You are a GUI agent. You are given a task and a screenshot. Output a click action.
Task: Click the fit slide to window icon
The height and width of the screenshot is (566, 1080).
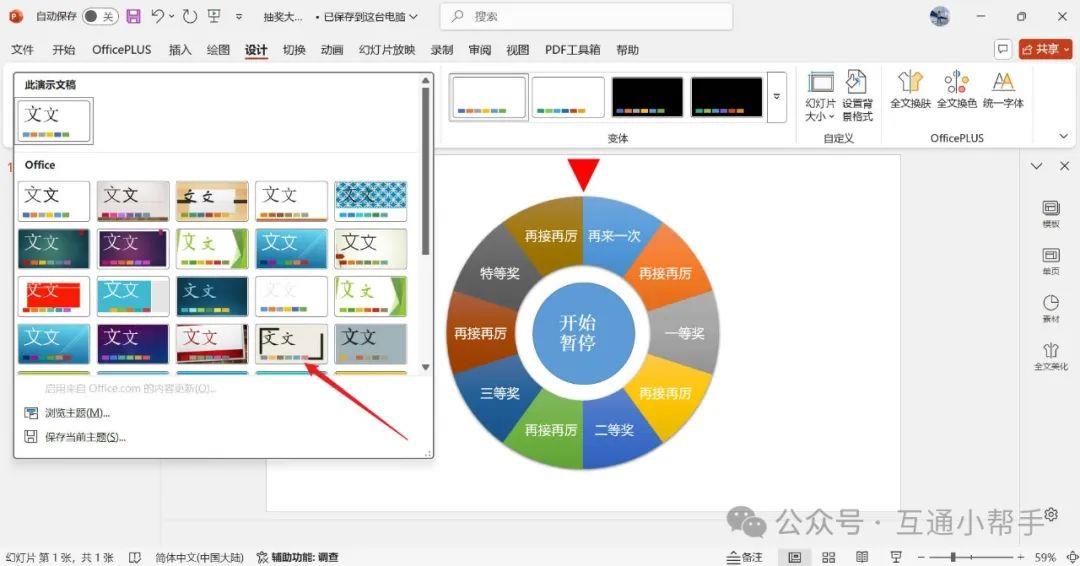coord(1072,557)
